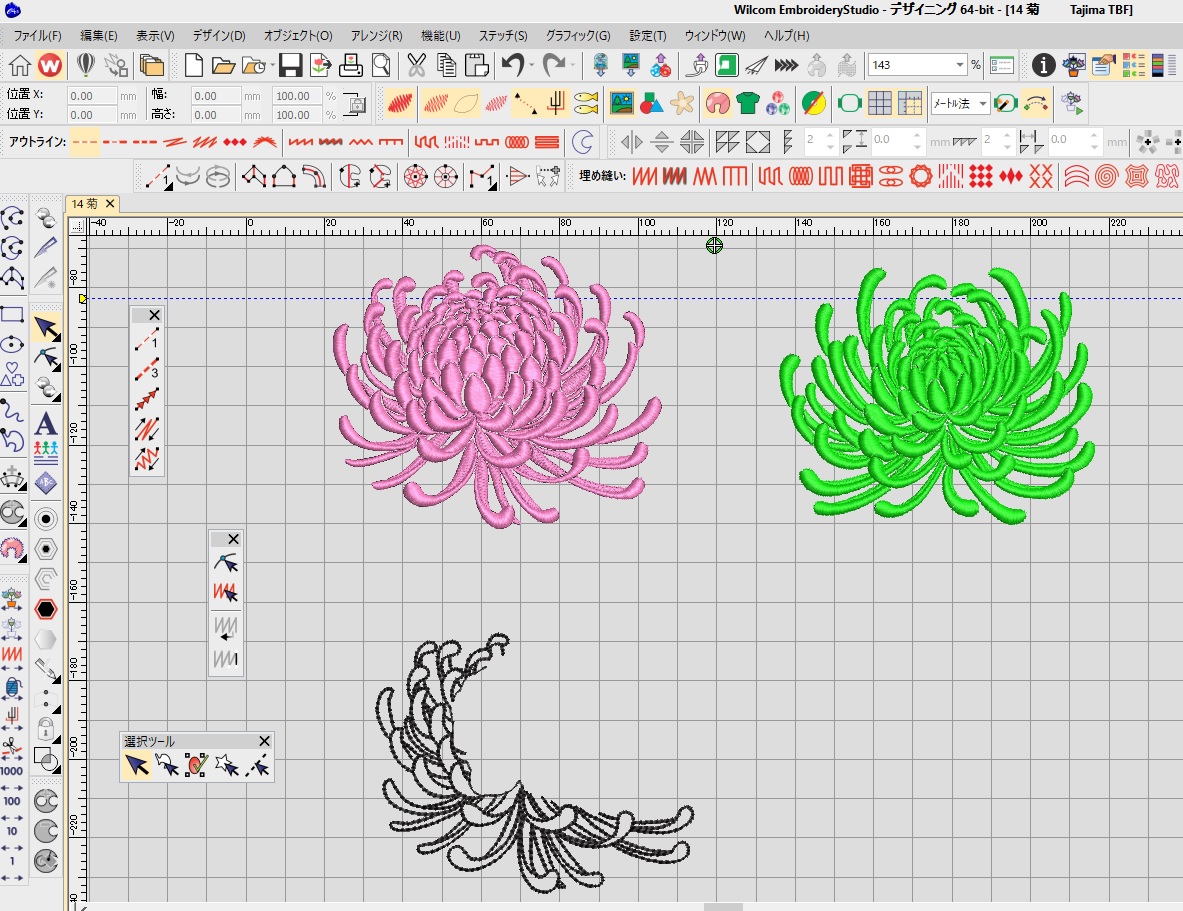
Task: Close the 選択ツール floating panel
Action: coord(264,741)
